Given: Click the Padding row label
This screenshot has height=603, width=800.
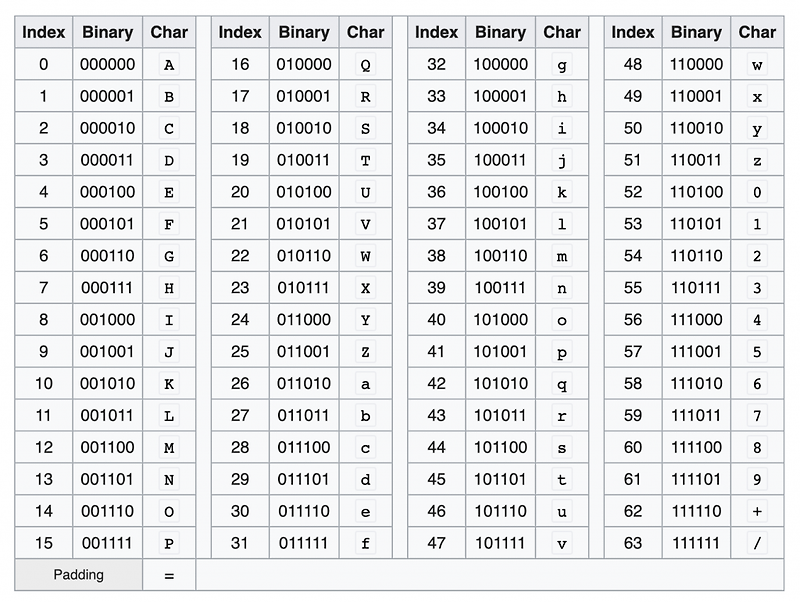Looking at the screenshot, I should 78,575.
